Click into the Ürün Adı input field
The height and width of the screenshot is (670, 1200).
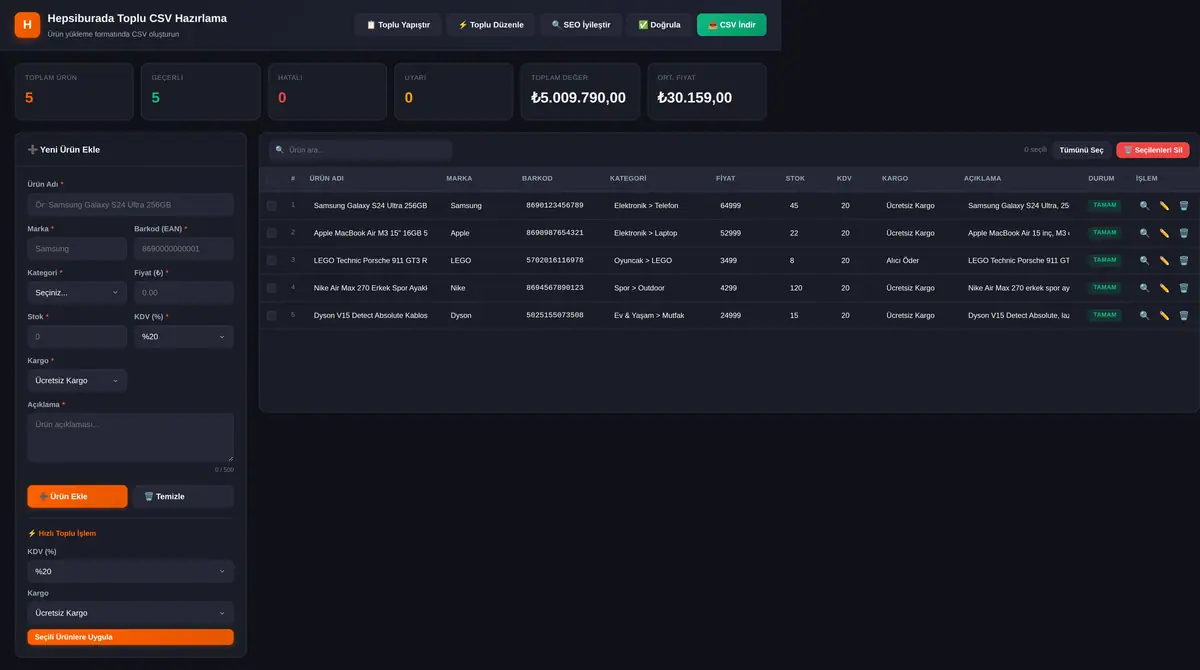coord(130,205)
